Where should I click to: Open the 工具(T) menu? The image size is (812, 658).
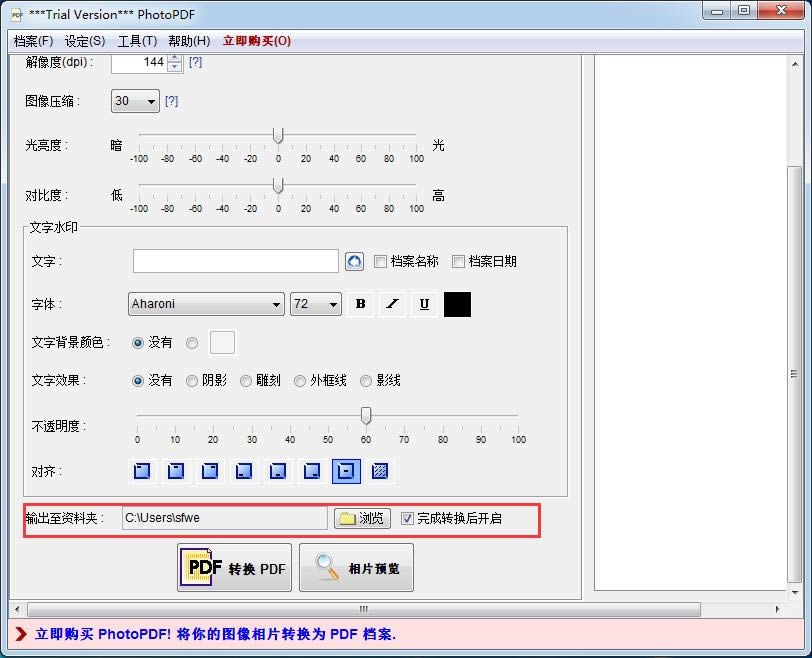coord(137,41)
